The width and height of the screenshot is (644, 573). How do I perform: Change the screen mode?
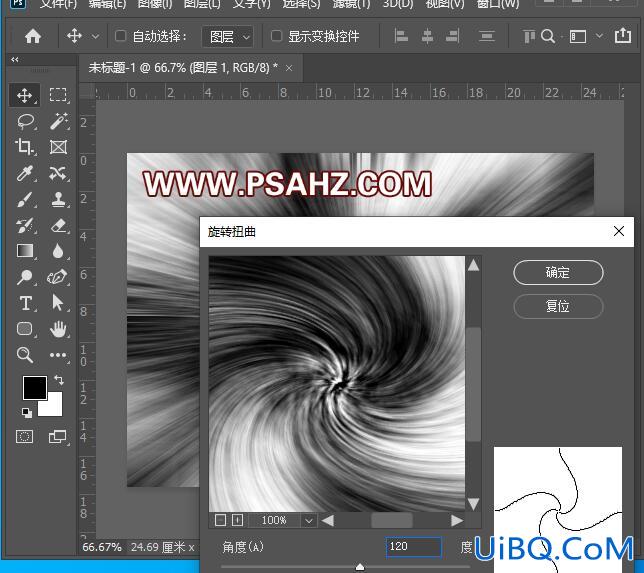tap(57, 436)
